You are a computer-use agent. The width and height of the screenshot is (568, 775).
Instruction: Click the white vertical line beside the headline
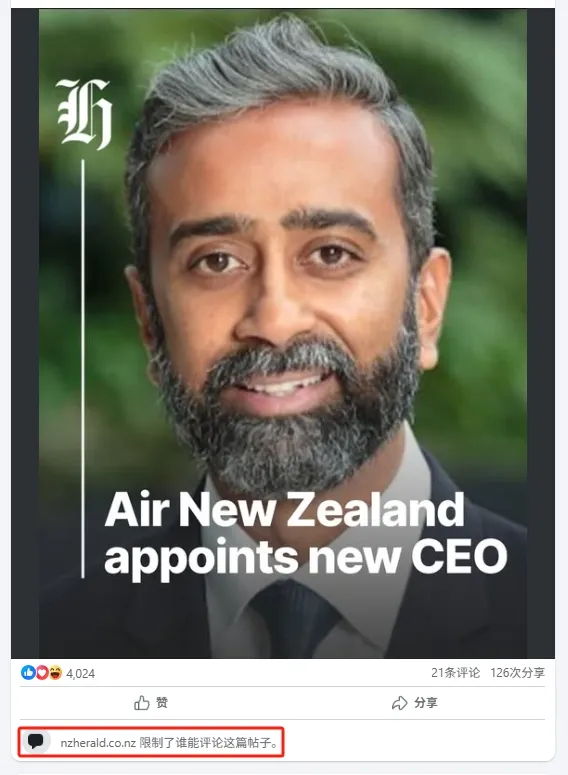click(83, 368)
